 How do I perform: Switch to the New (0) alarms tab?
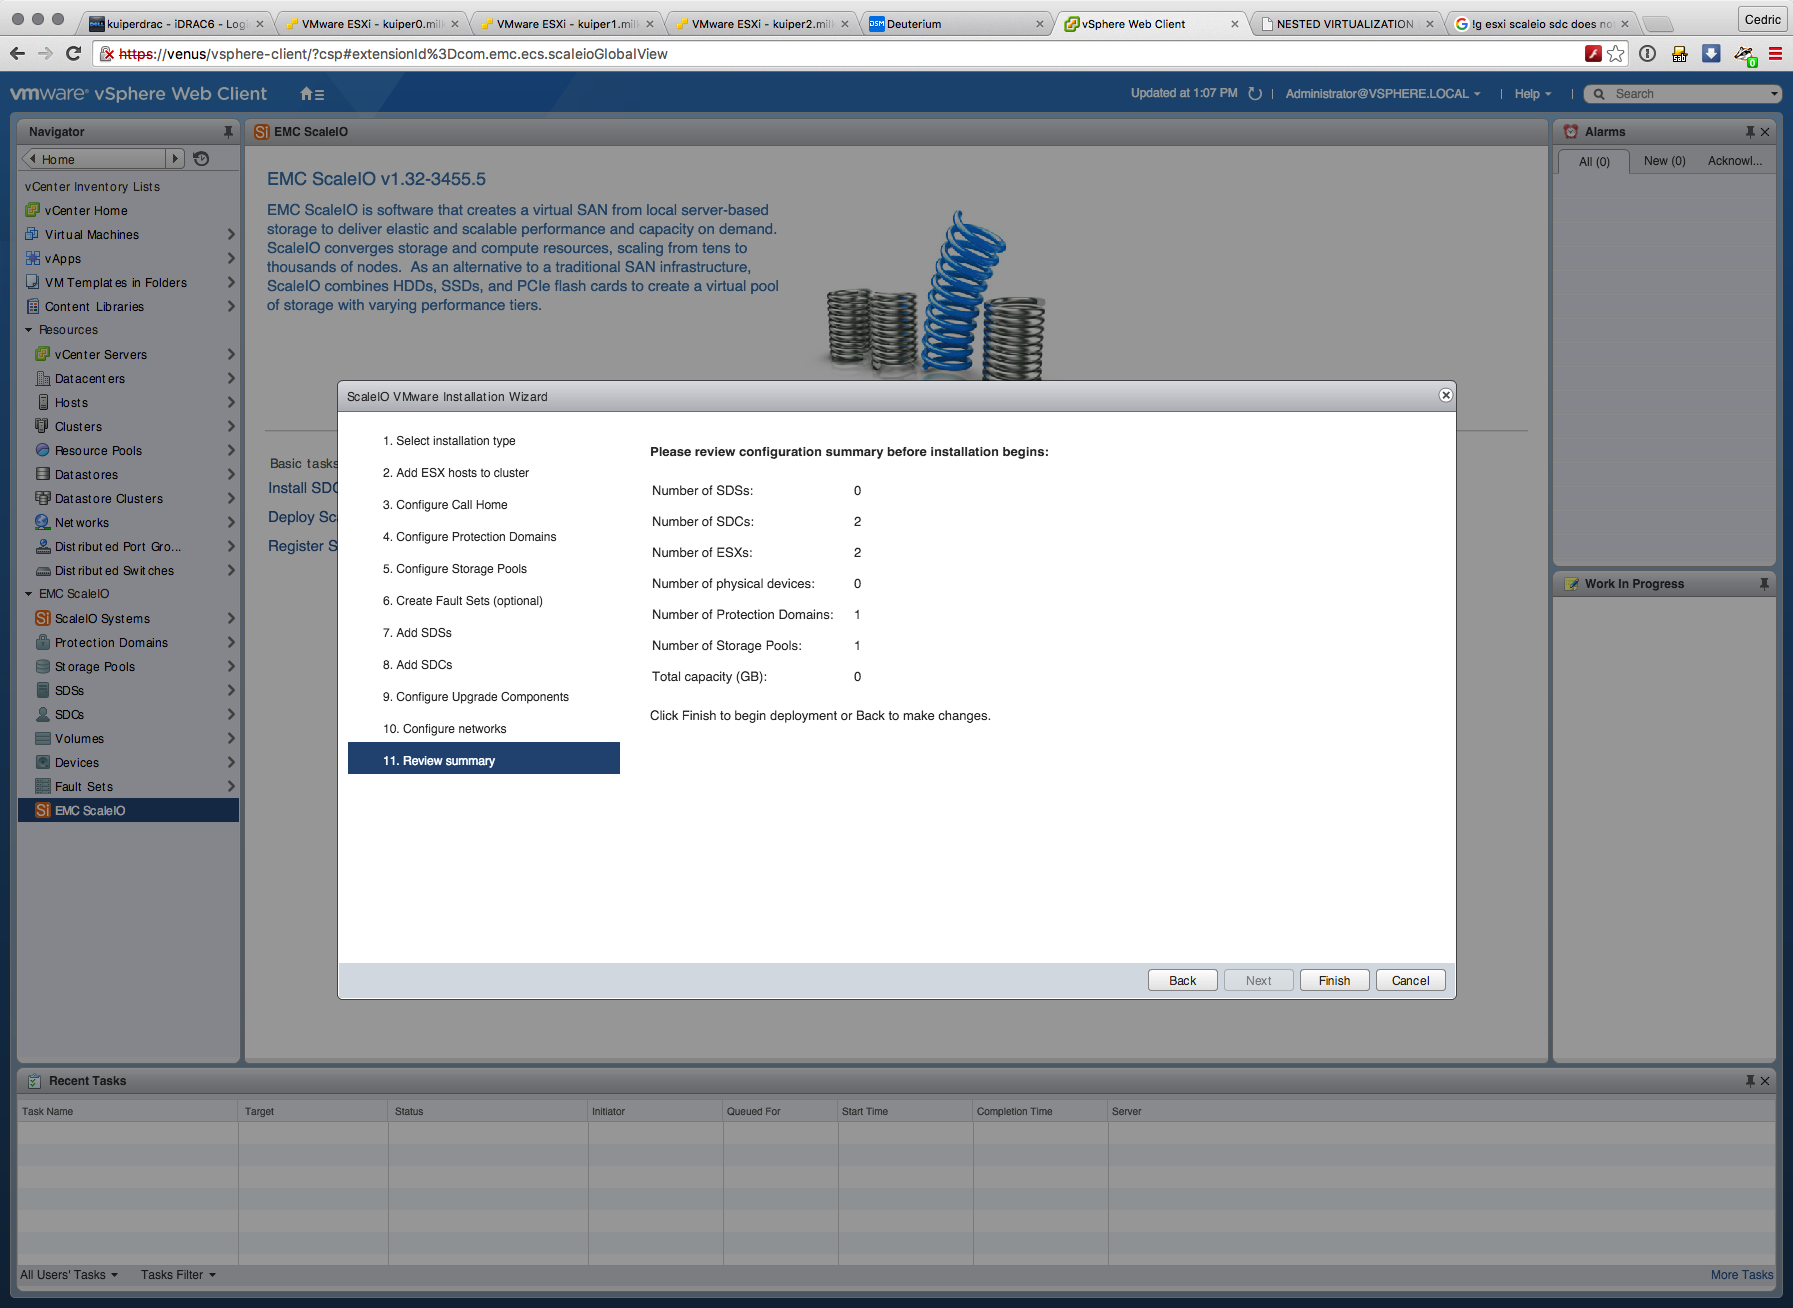coord(1664,161)
